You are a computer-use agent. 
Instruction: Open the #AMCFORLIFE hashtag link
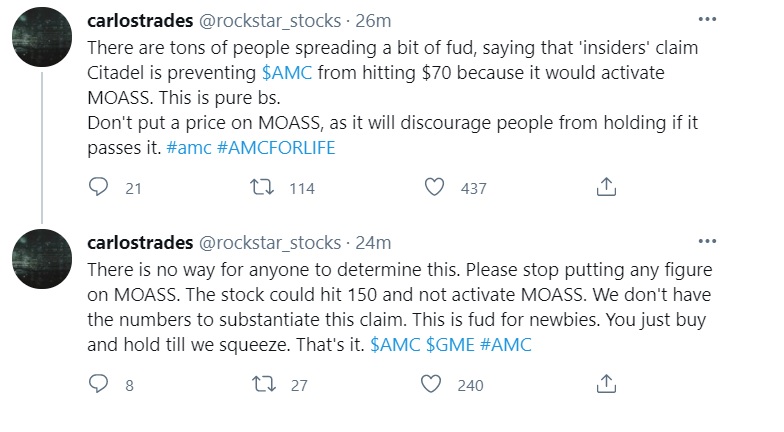[x=274, y=147]
